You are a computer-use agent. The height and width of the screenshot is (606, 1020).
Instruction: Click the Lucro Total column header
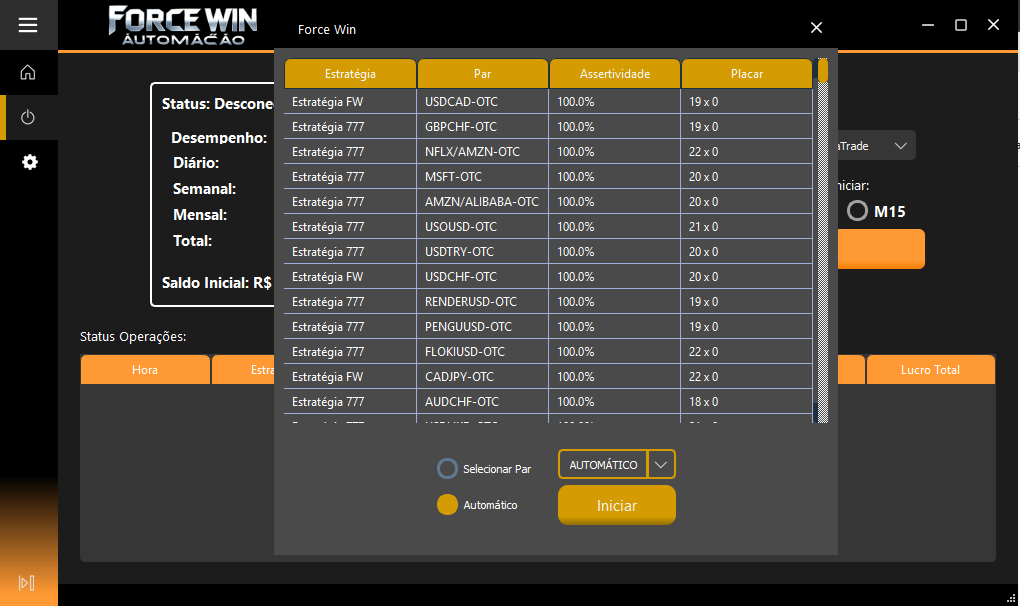(x=930, y=370)
